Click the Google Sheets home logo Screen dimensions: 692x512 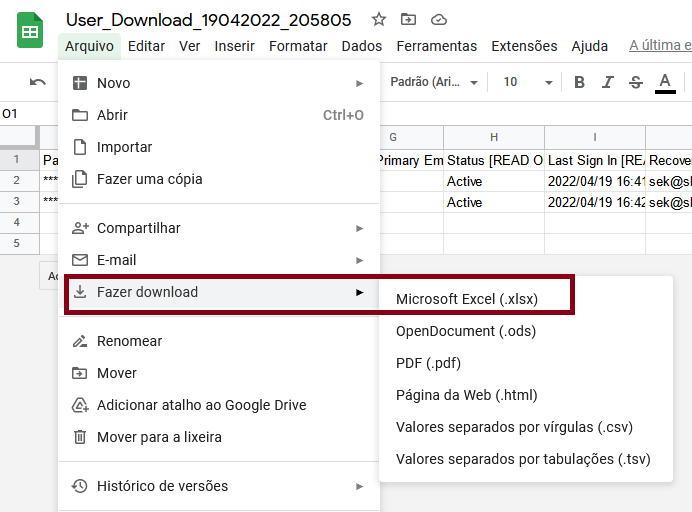[30, 32]
